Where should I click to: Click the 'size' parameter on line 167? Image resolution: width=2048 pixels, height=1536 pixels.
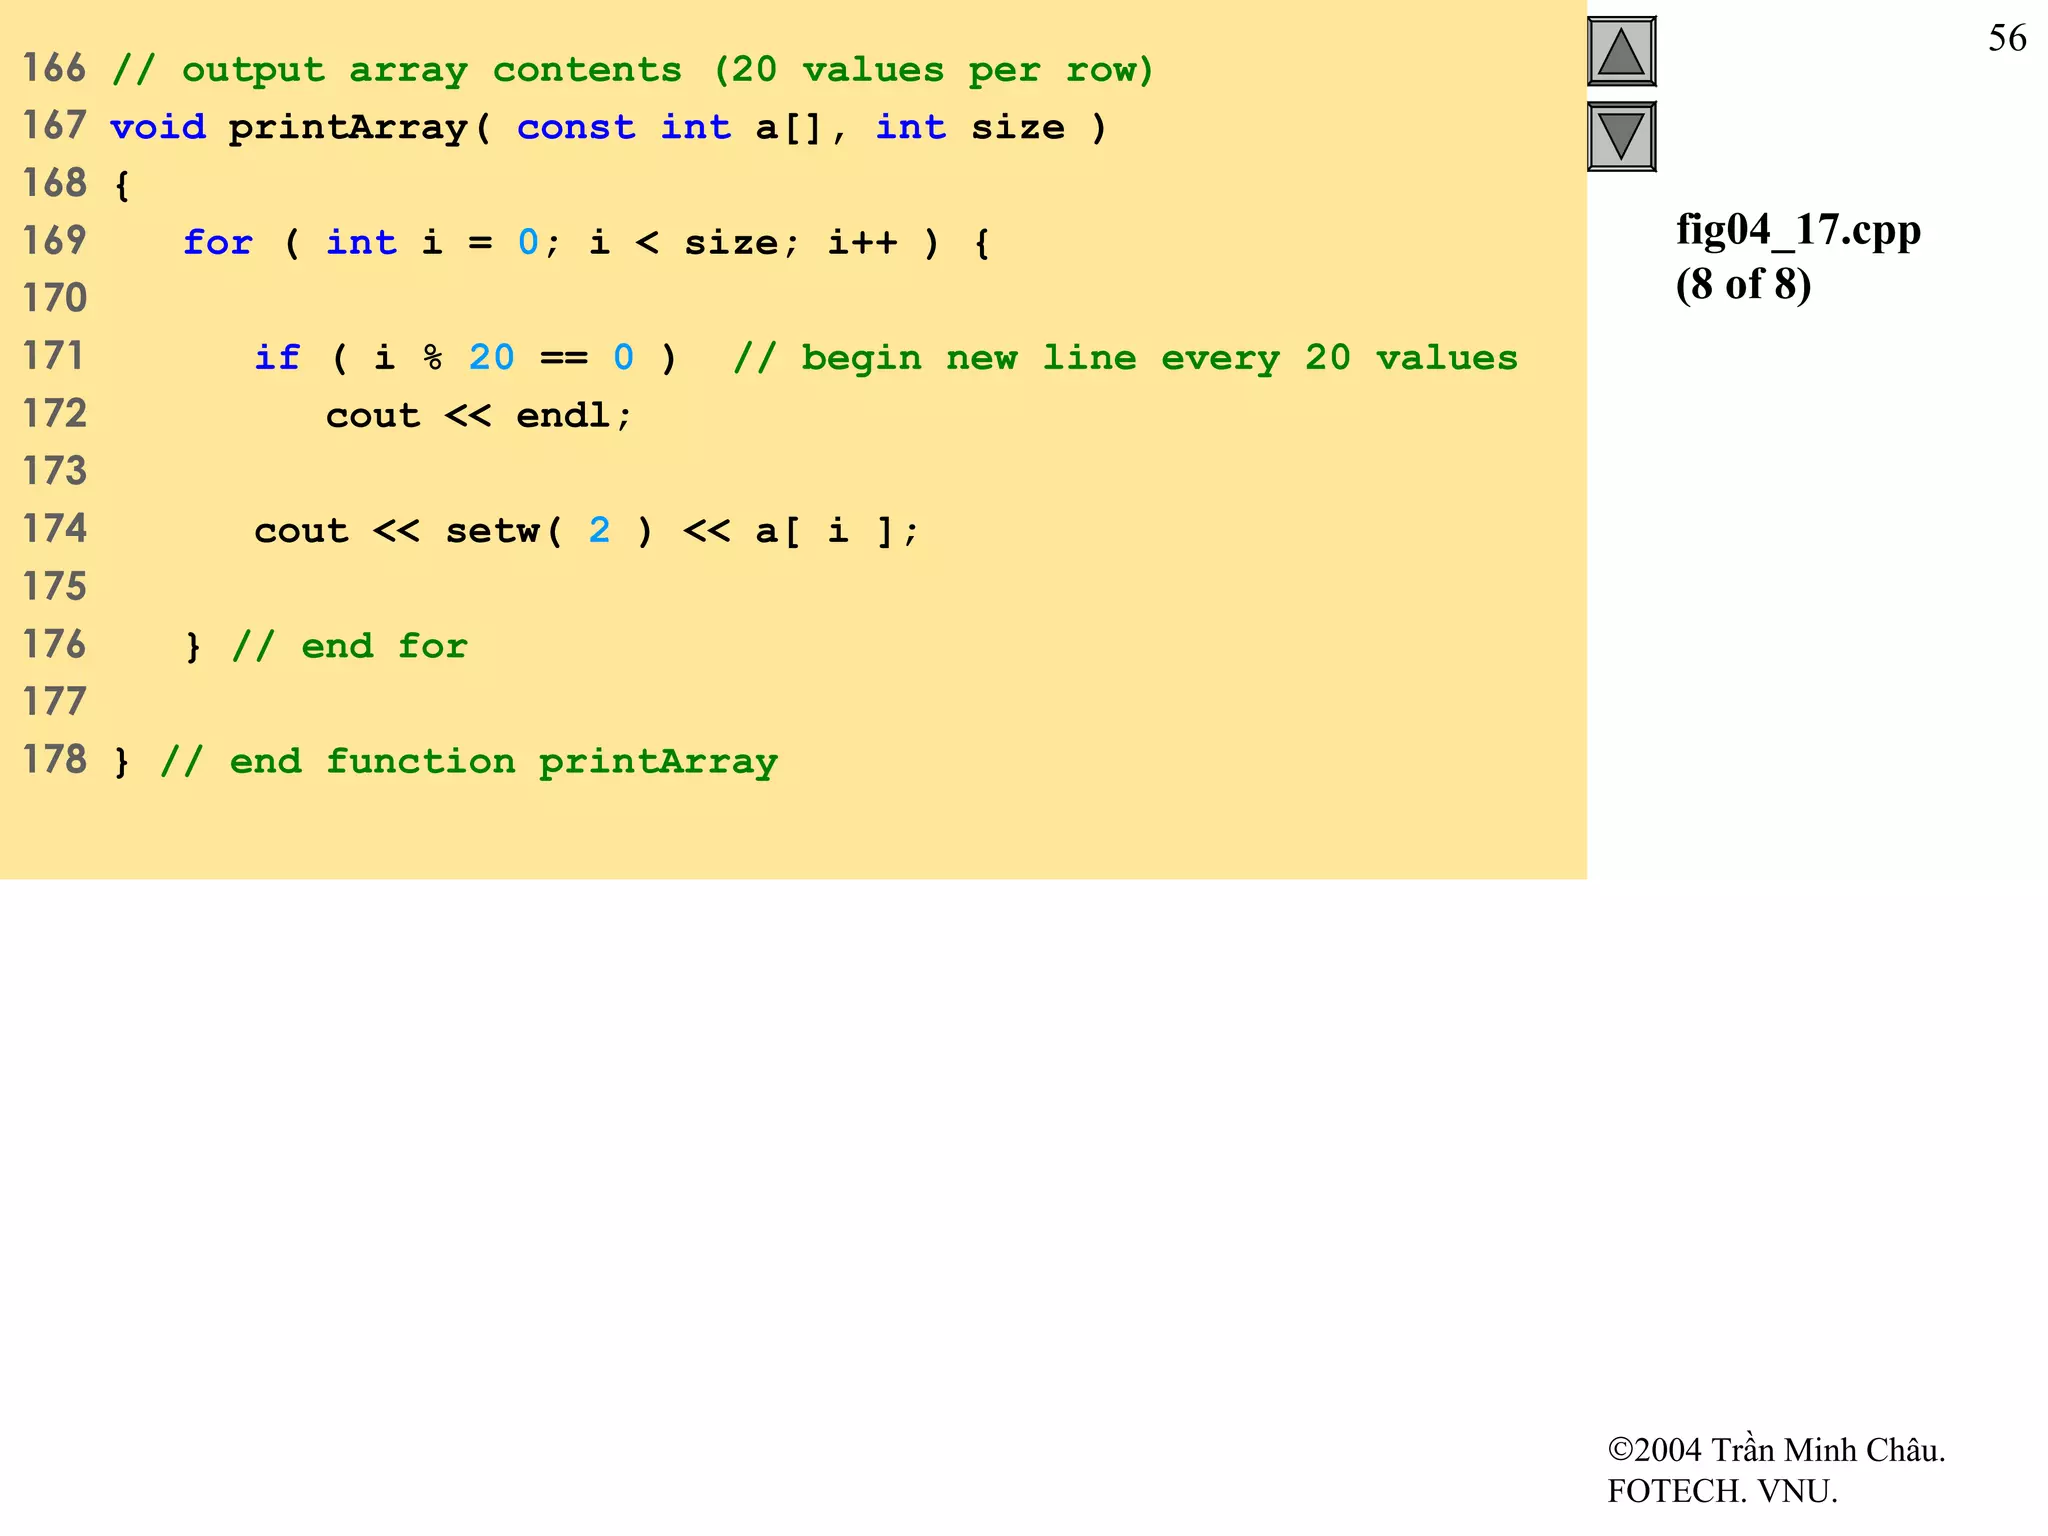click(1018, 127)
